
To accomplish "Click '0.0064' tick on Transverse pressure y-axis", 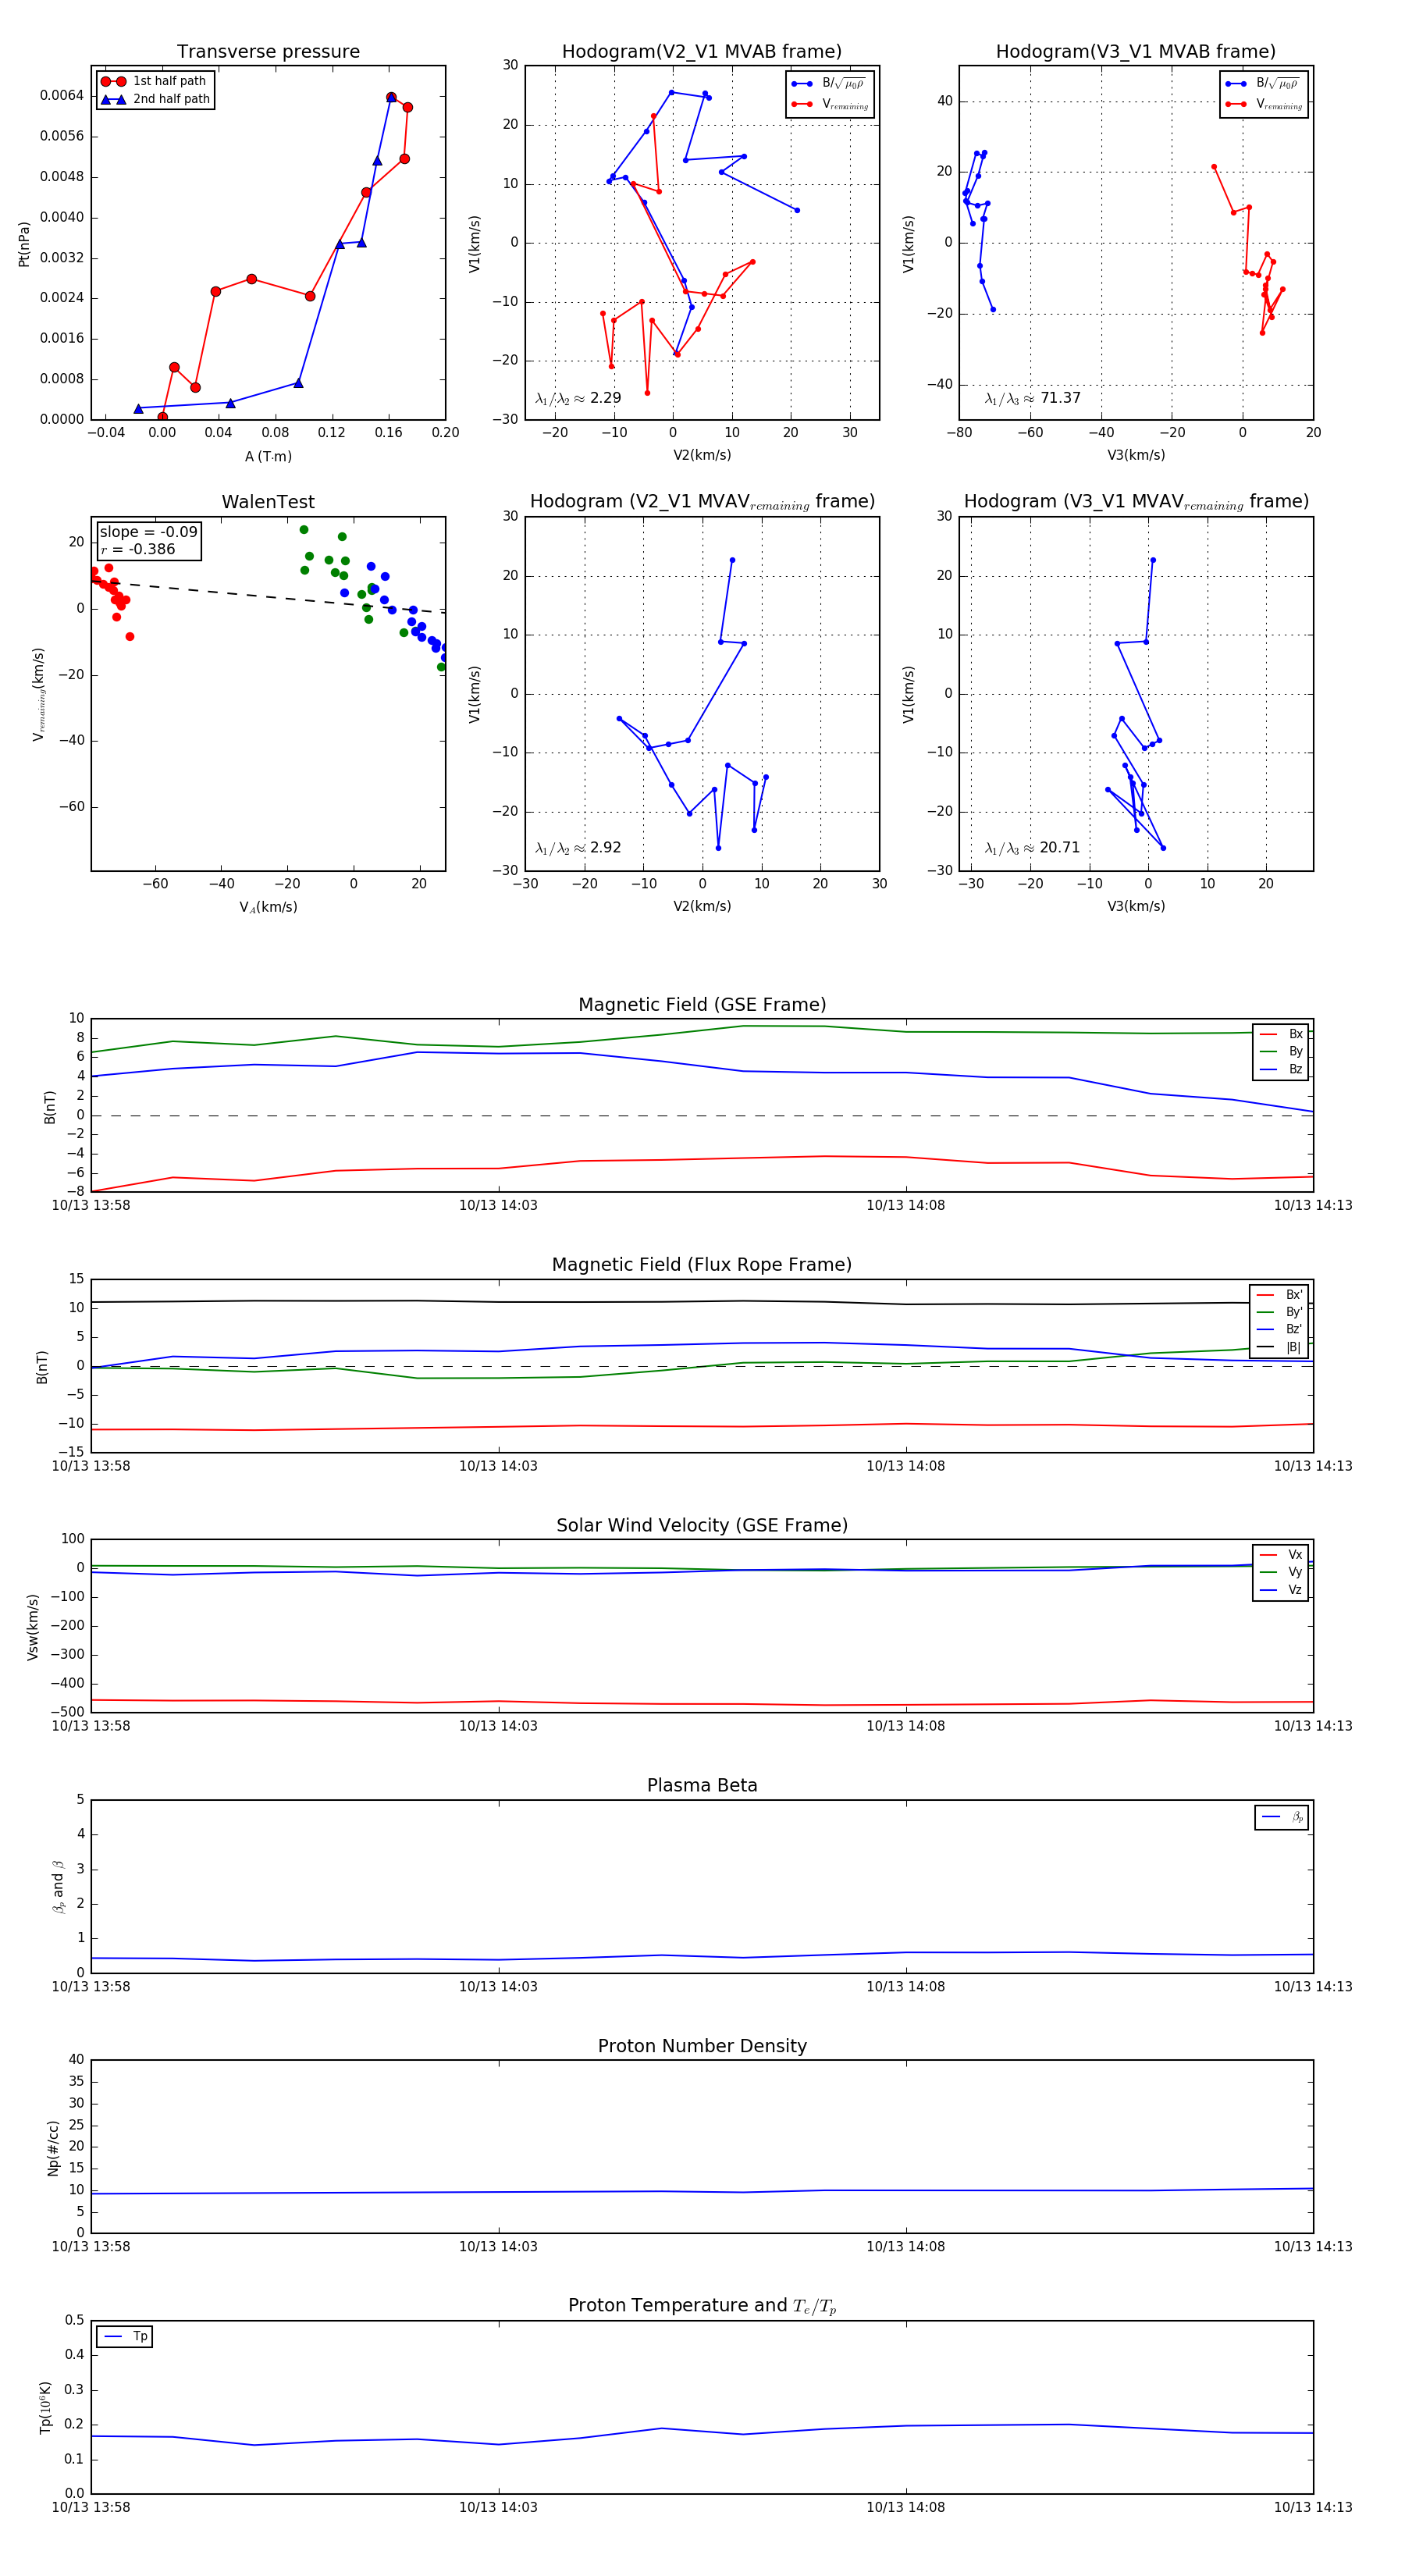I will coord(62,95).
